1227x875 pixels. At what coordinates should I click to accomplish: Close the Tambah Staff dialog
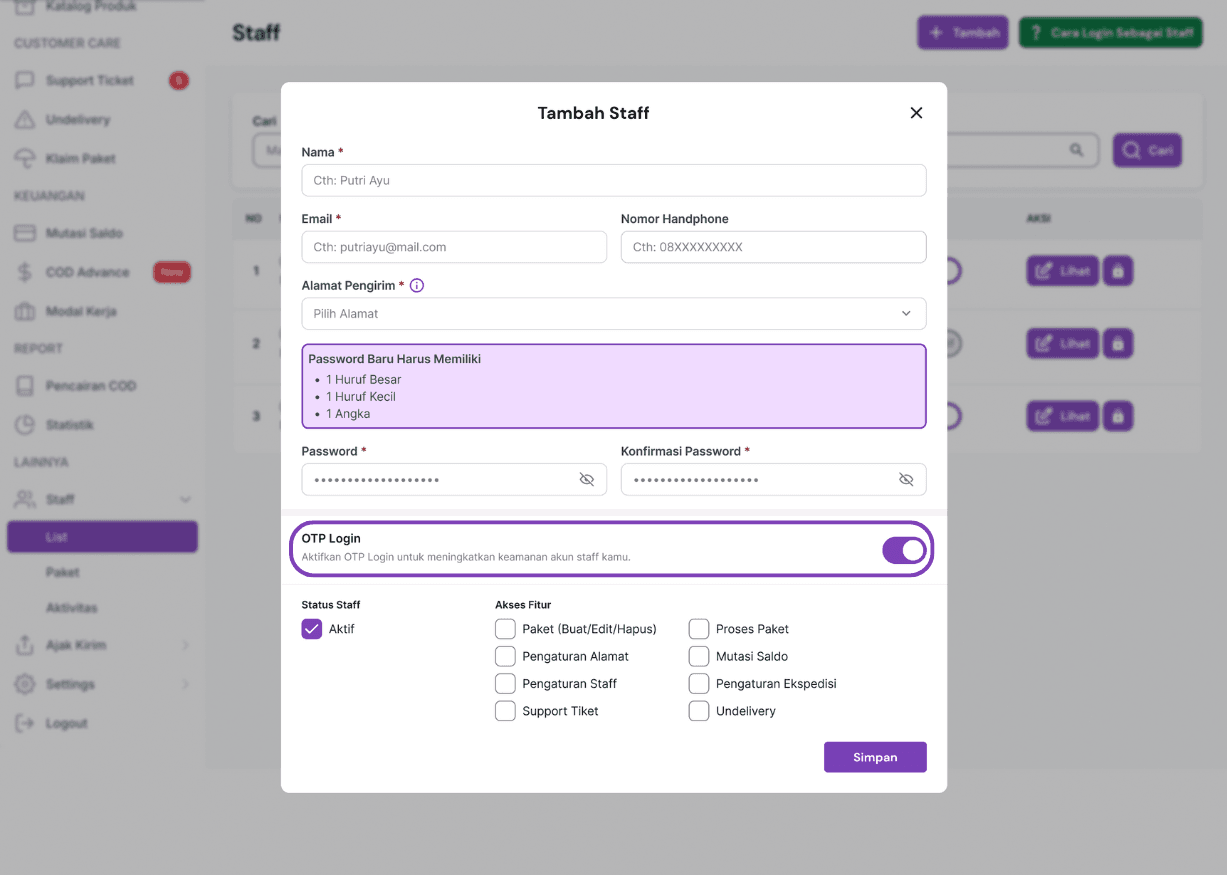916,113
